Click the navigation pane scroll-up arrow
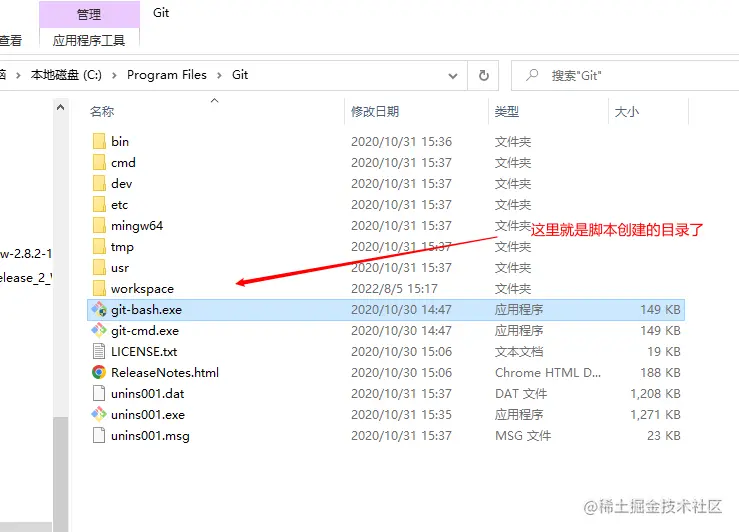This screenshot has height=532, width=739. click(x=60, y=107)
